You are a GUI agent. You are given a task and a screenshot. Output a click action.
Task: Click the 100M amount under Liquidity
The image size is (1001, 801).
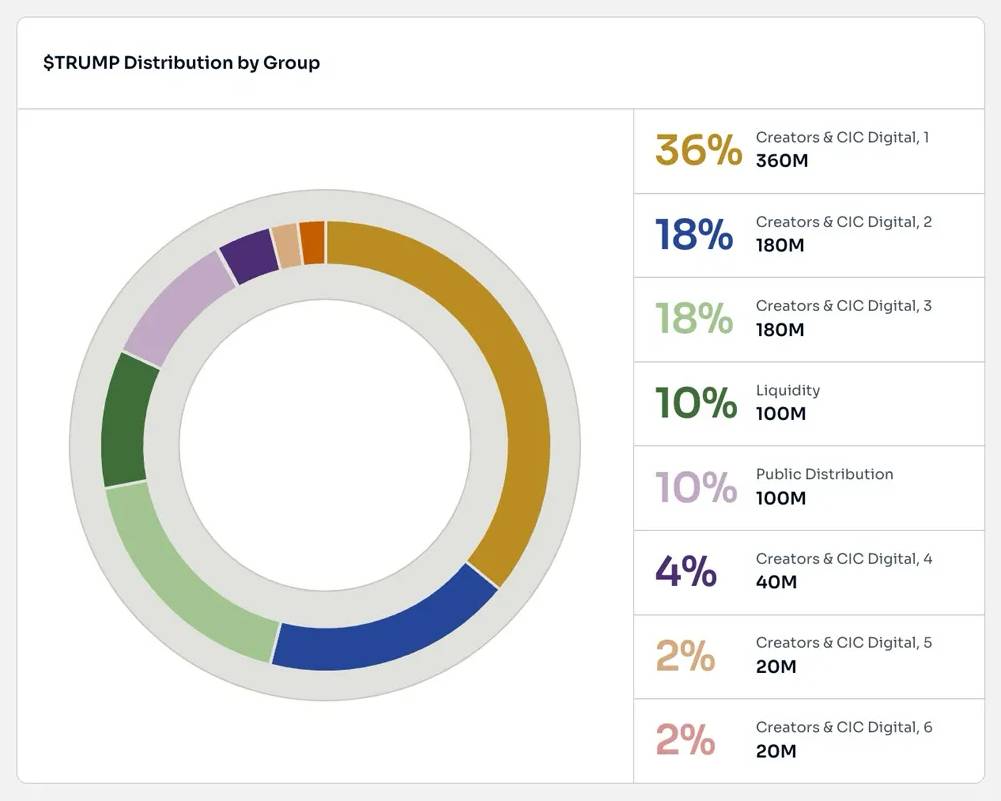pos(781,414)
